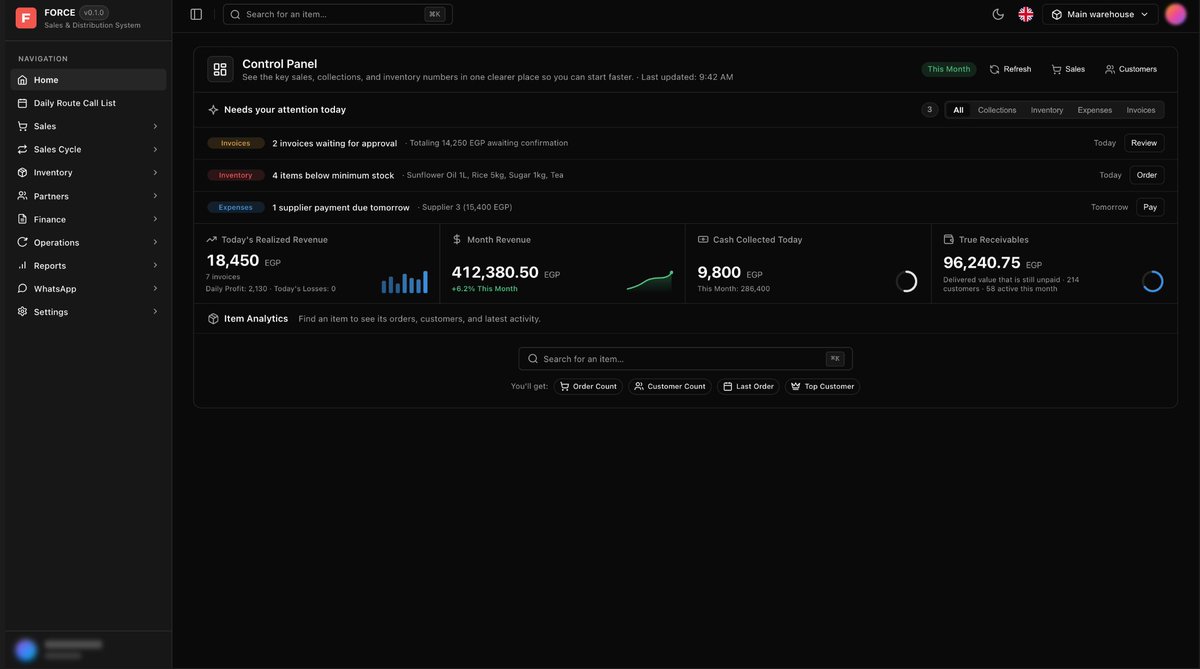Change language via UK flag icon
The image size is (1200, 669).
tap(1026, 14)
